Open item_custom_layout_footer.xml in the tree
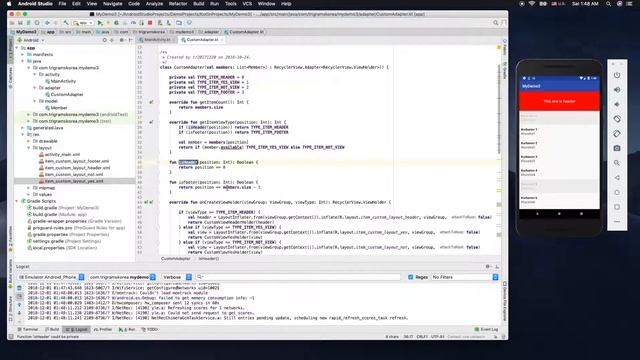The height and width of the screenshot is (360, 640). click(x=77, y=161)
